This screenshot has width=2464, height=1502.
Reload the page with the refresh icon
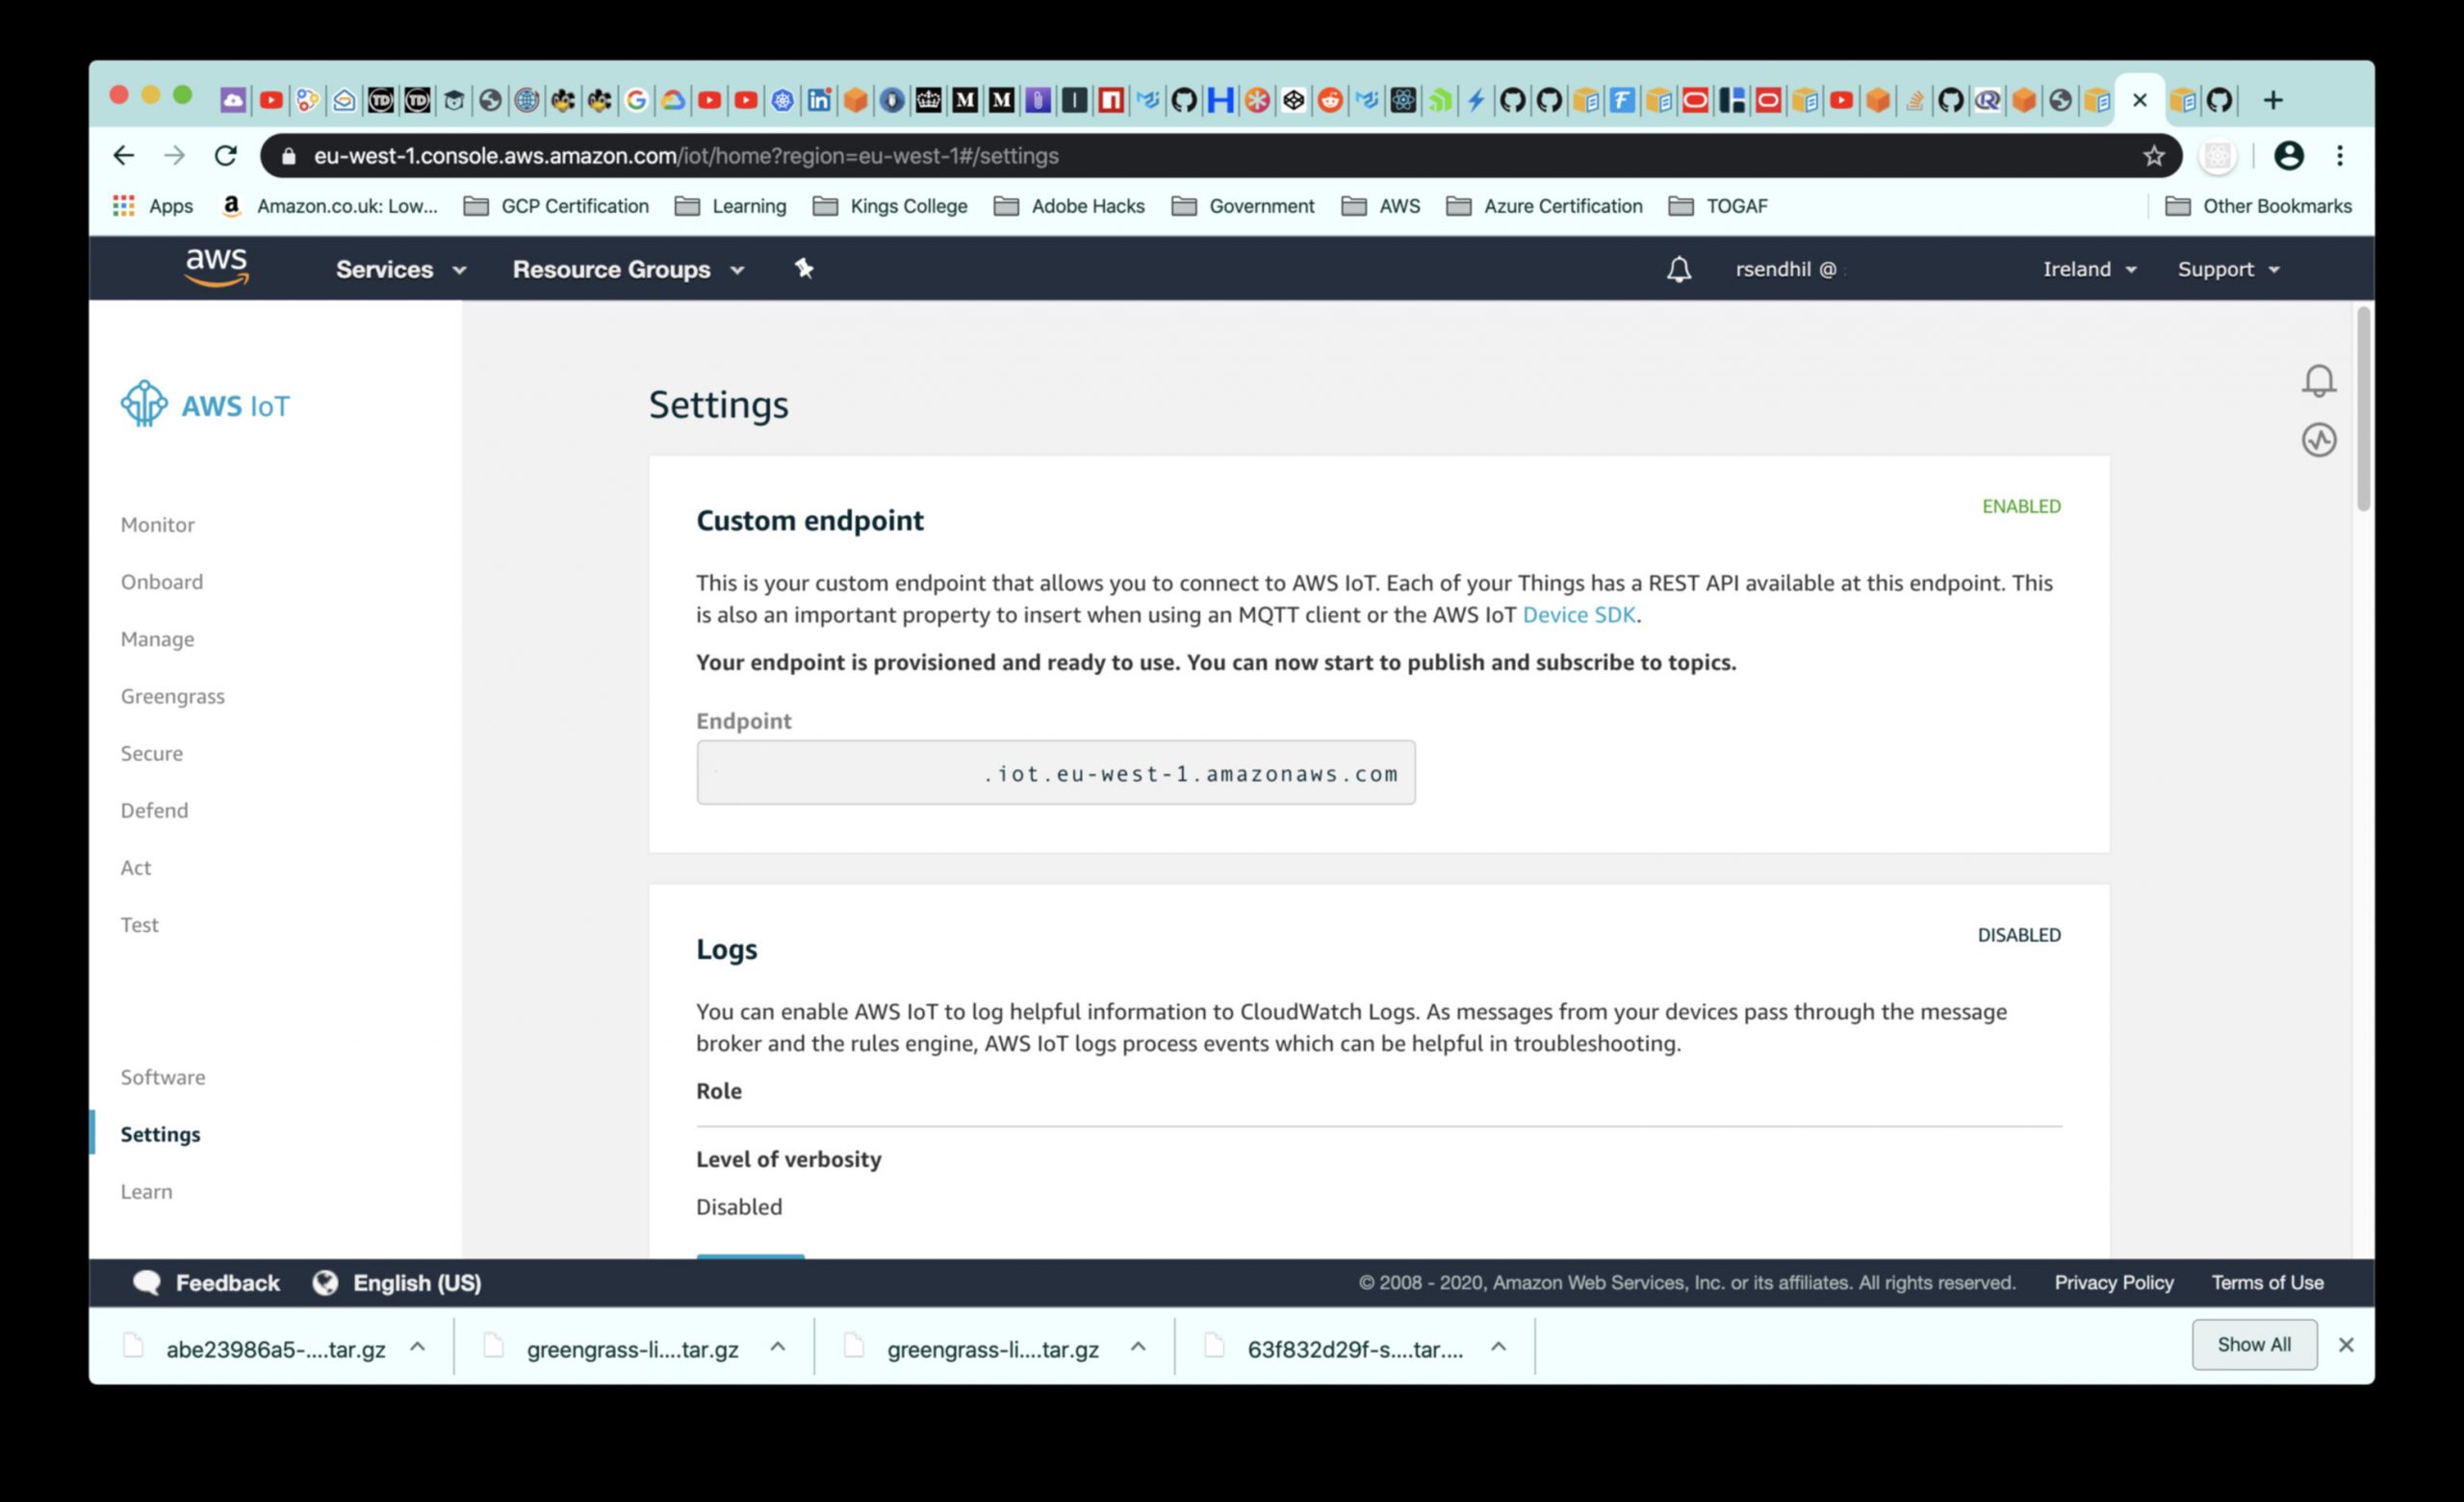point(226,156)
